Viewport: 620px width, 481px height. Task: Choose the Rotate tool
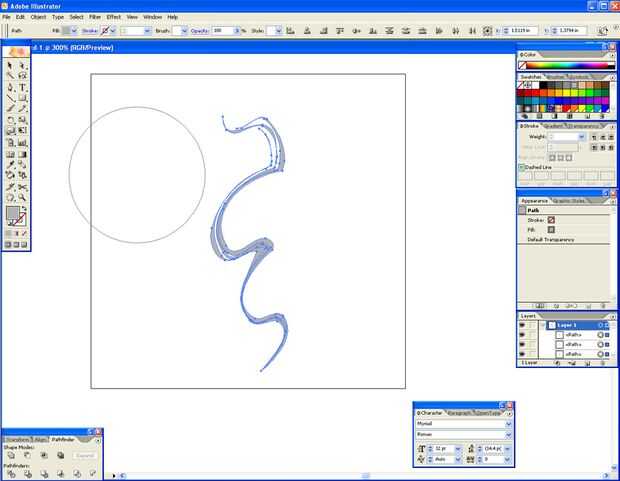(10, 119)
